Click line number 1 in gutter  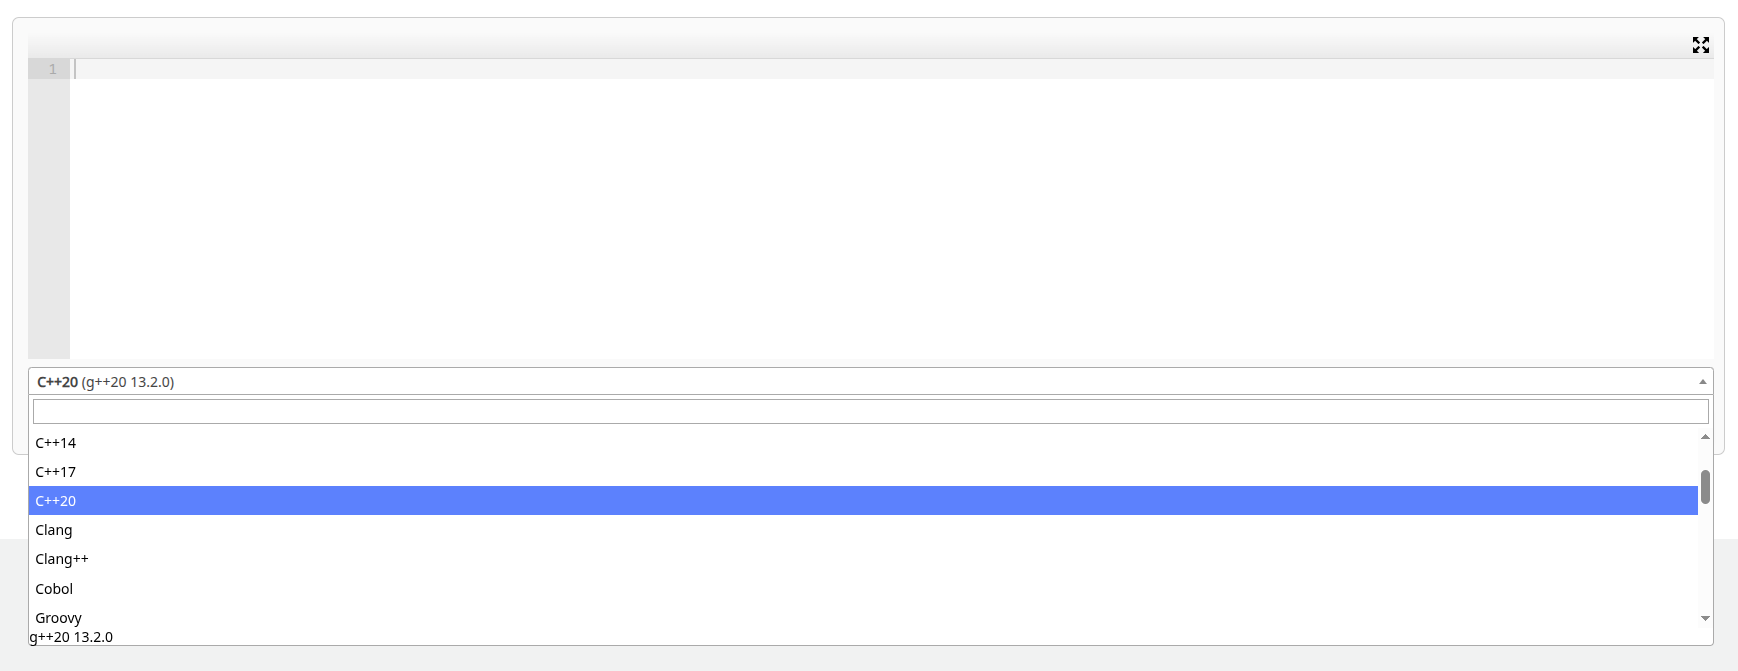(x=52, y=69)
